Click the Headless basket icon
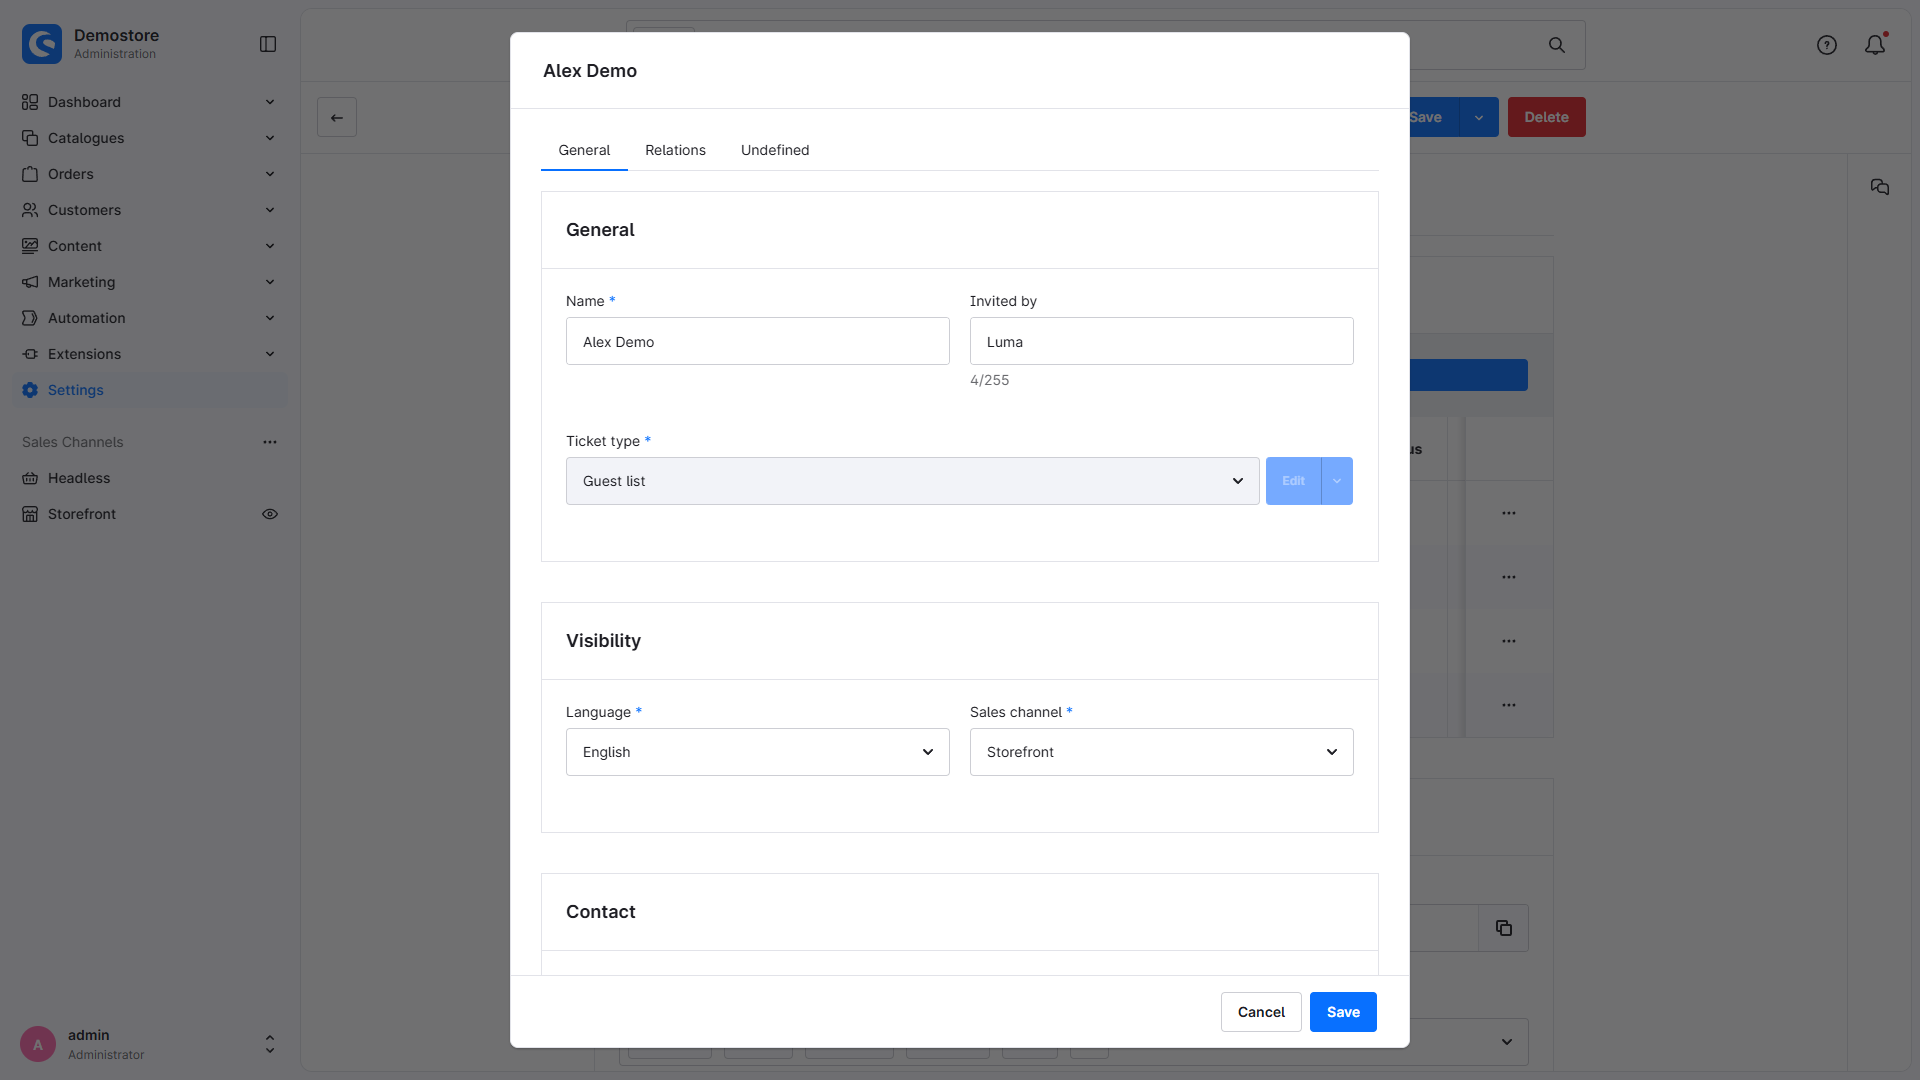Screen dimensions: 1920x1080 click(x=30, y=478)
